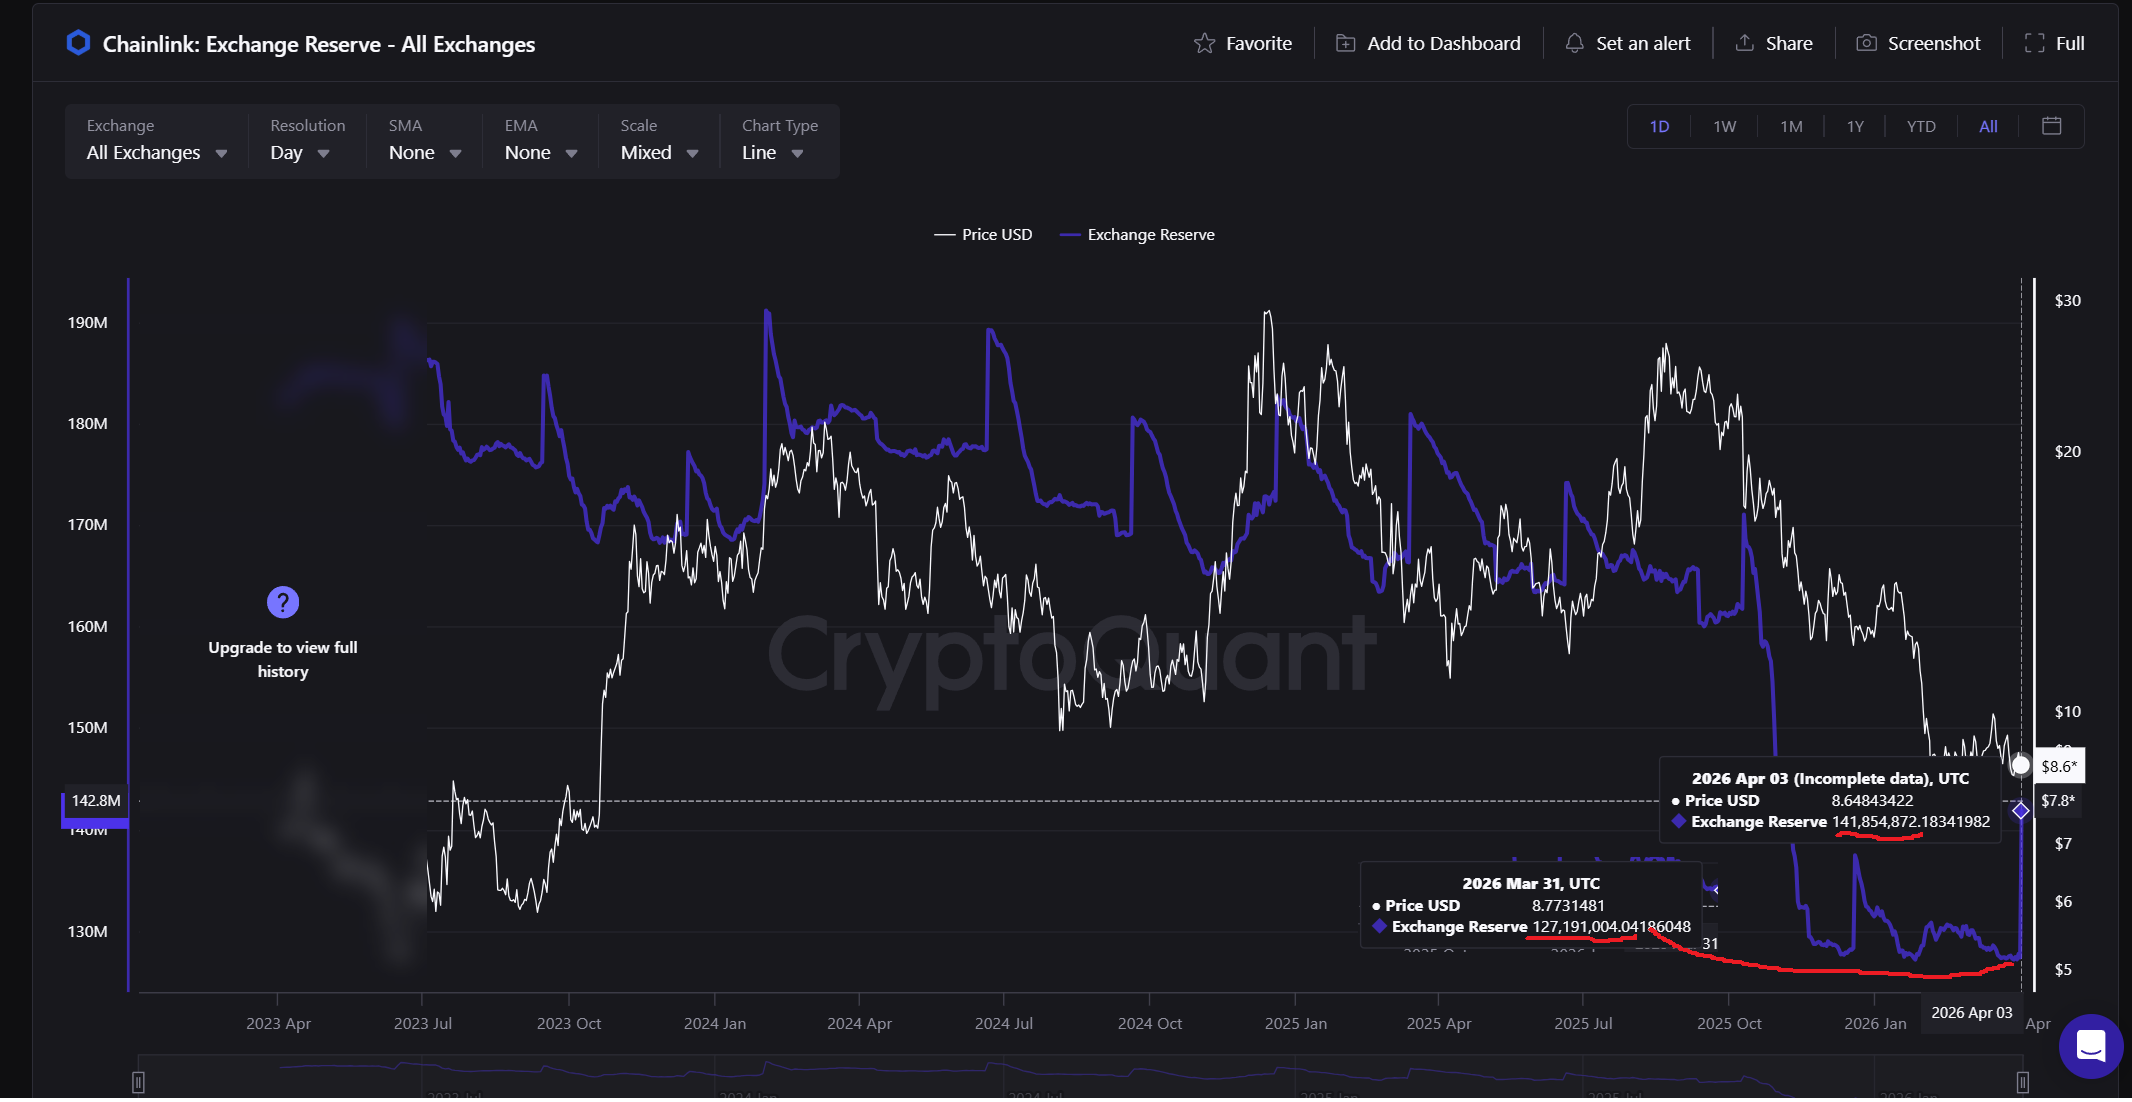The width and height of the screenshot is (2132, 1102).
Task: Click the right range slider handle
Action: [2022, 1082]
